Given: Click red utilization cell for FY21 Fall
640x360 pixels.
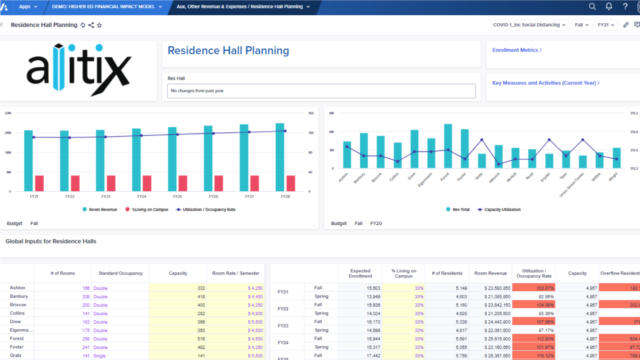Looking at the screenshot, I should point(533,288).
